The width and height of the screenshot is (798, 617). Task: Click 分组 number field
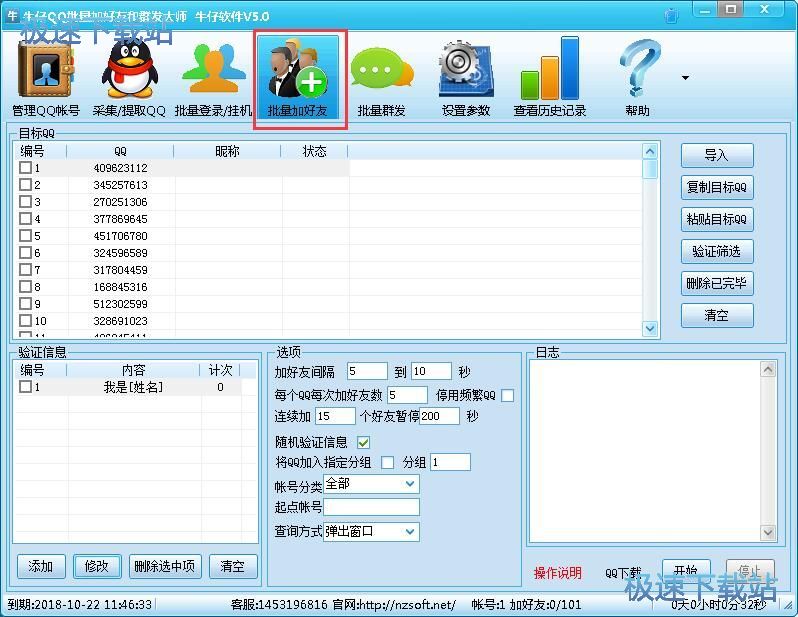point(450,462)
